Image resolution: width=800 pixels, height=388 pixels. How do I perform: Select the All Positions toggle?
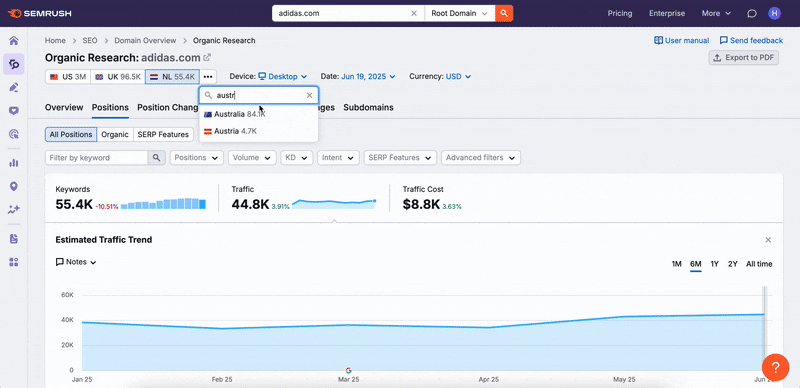[x=71, y=135]
